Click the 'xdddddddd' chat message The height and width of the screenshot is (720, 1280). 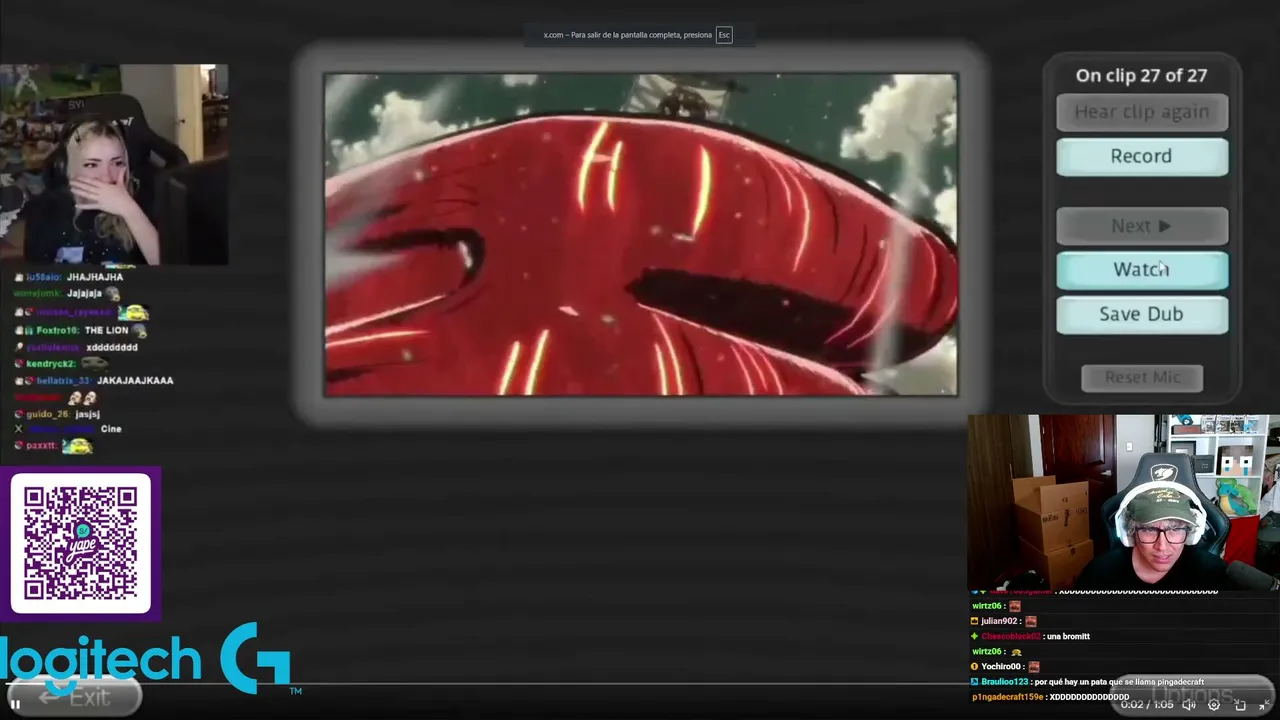[112, 347]
